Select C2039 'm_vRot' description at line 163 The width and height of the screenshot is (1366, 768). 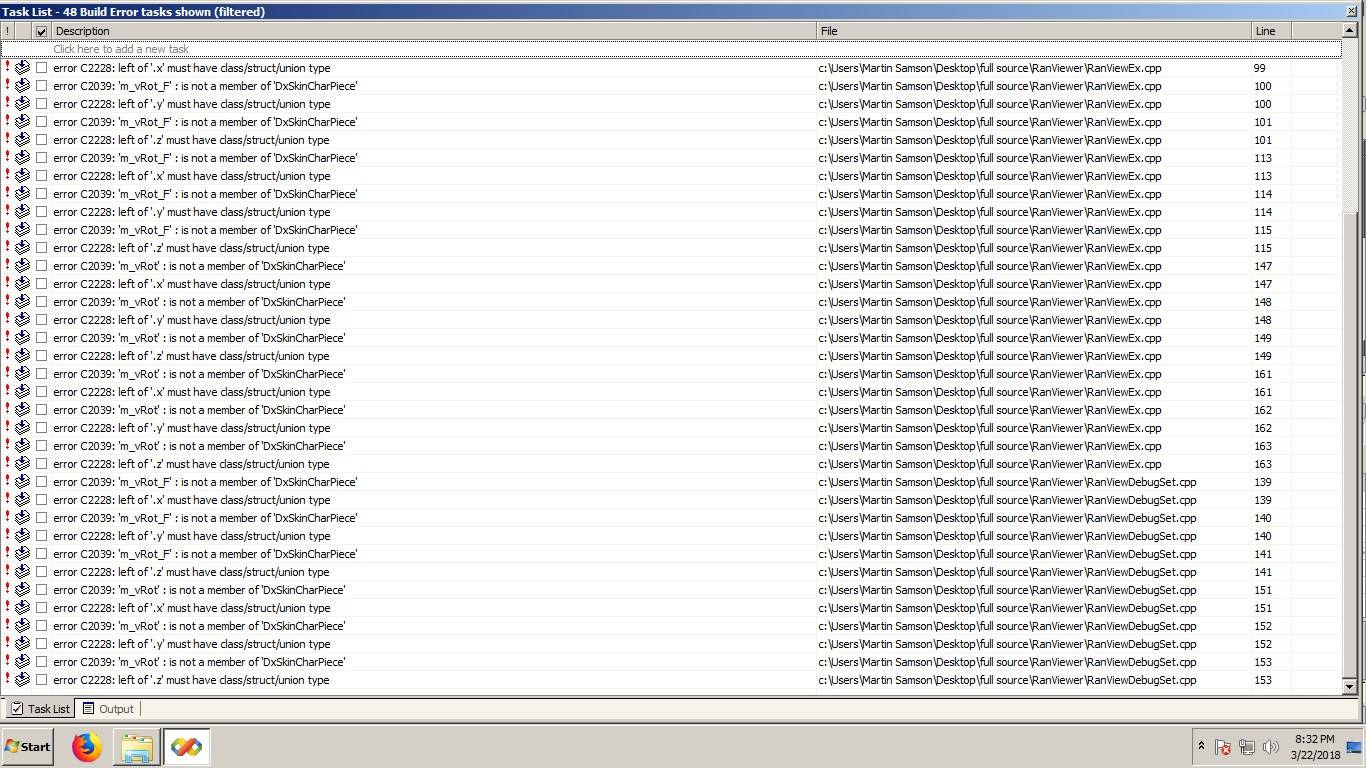pos(199,446)
